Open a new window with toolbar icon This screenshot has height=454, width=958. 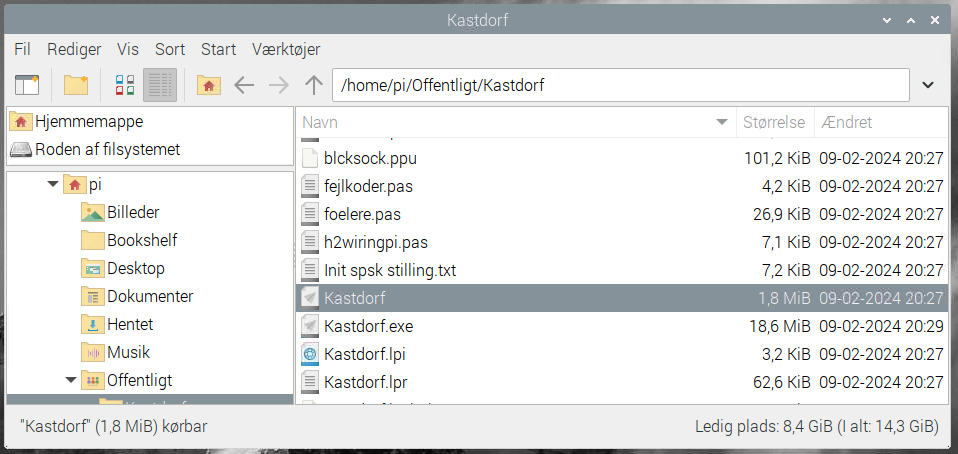point(26,85)
